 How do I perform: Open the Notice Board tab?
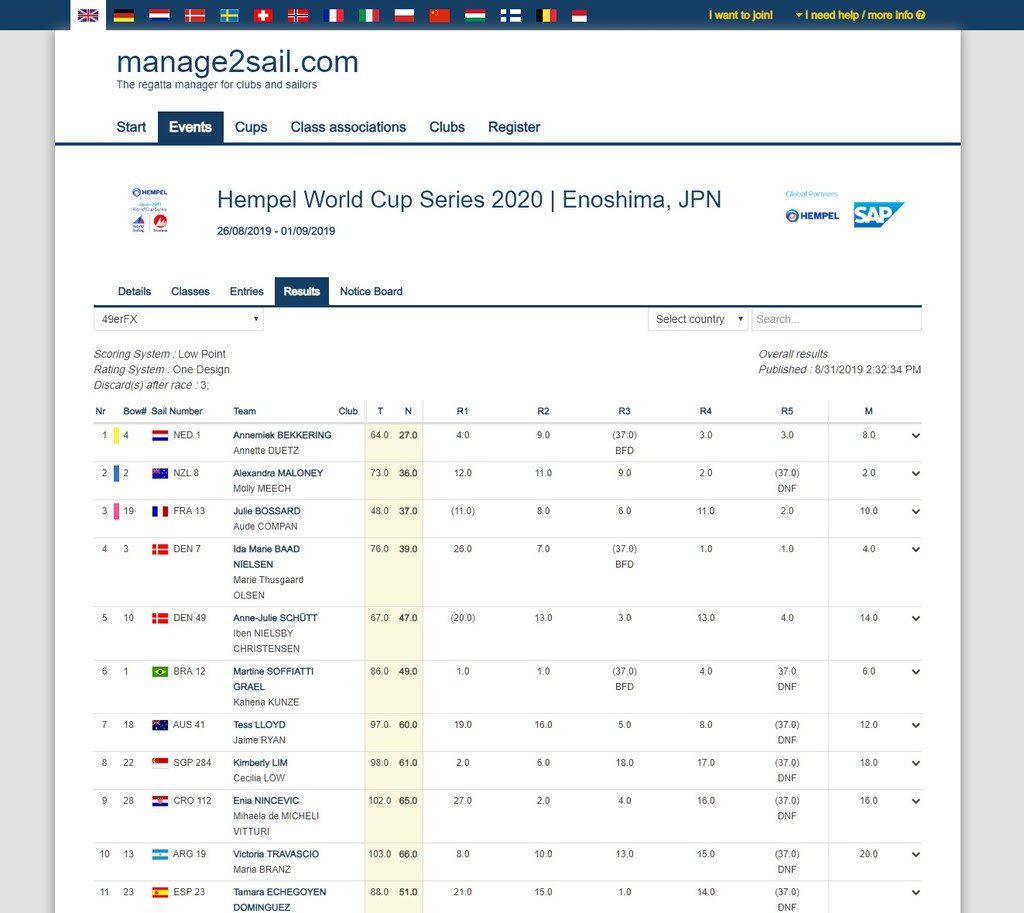pos(371,292)
